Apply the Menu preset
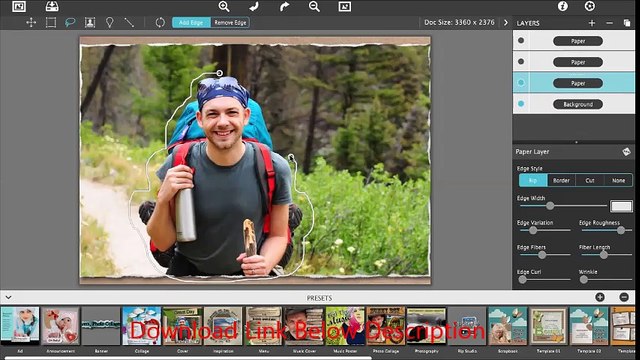640x360 pixels. coord(264,326)
